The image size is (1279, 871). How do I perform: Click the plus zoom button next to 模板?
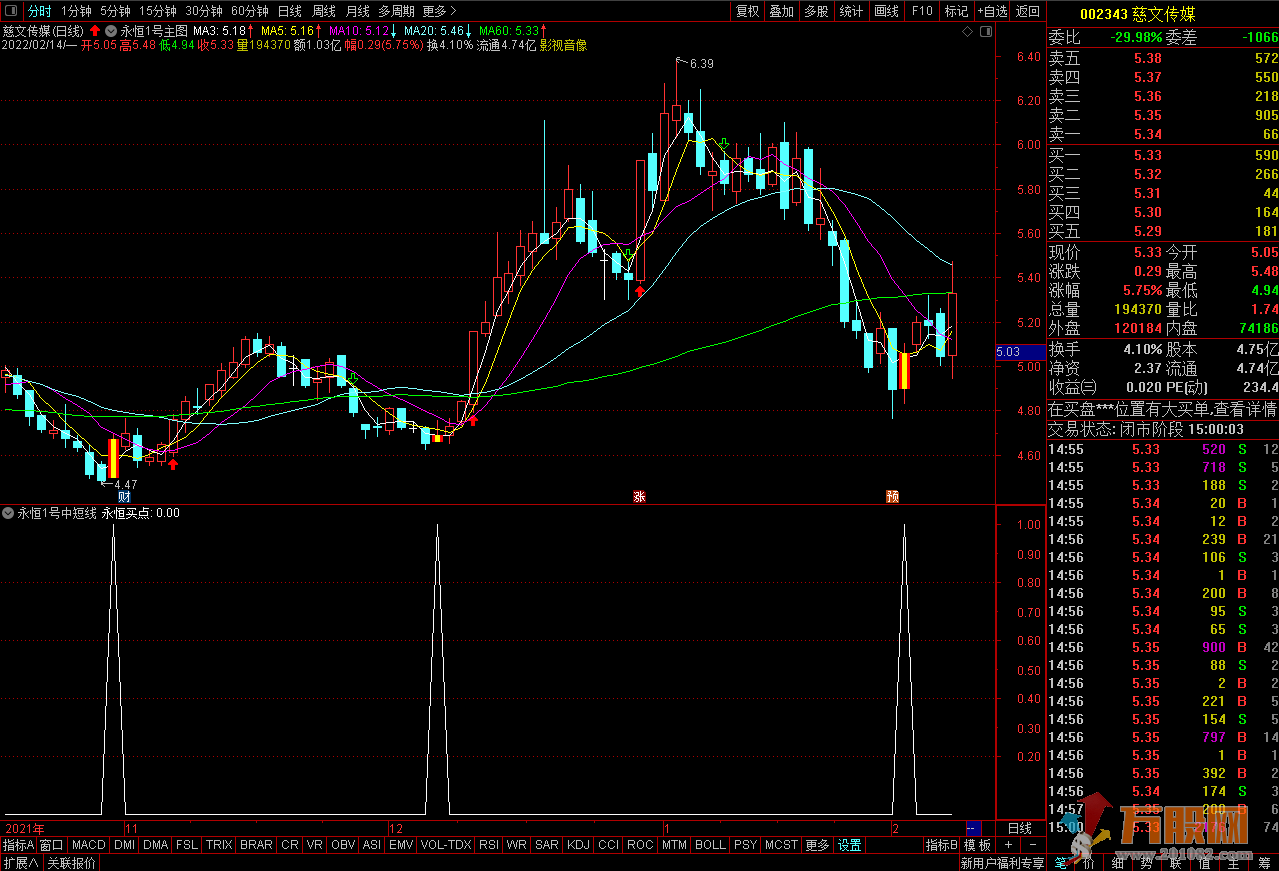[1008, 845]
